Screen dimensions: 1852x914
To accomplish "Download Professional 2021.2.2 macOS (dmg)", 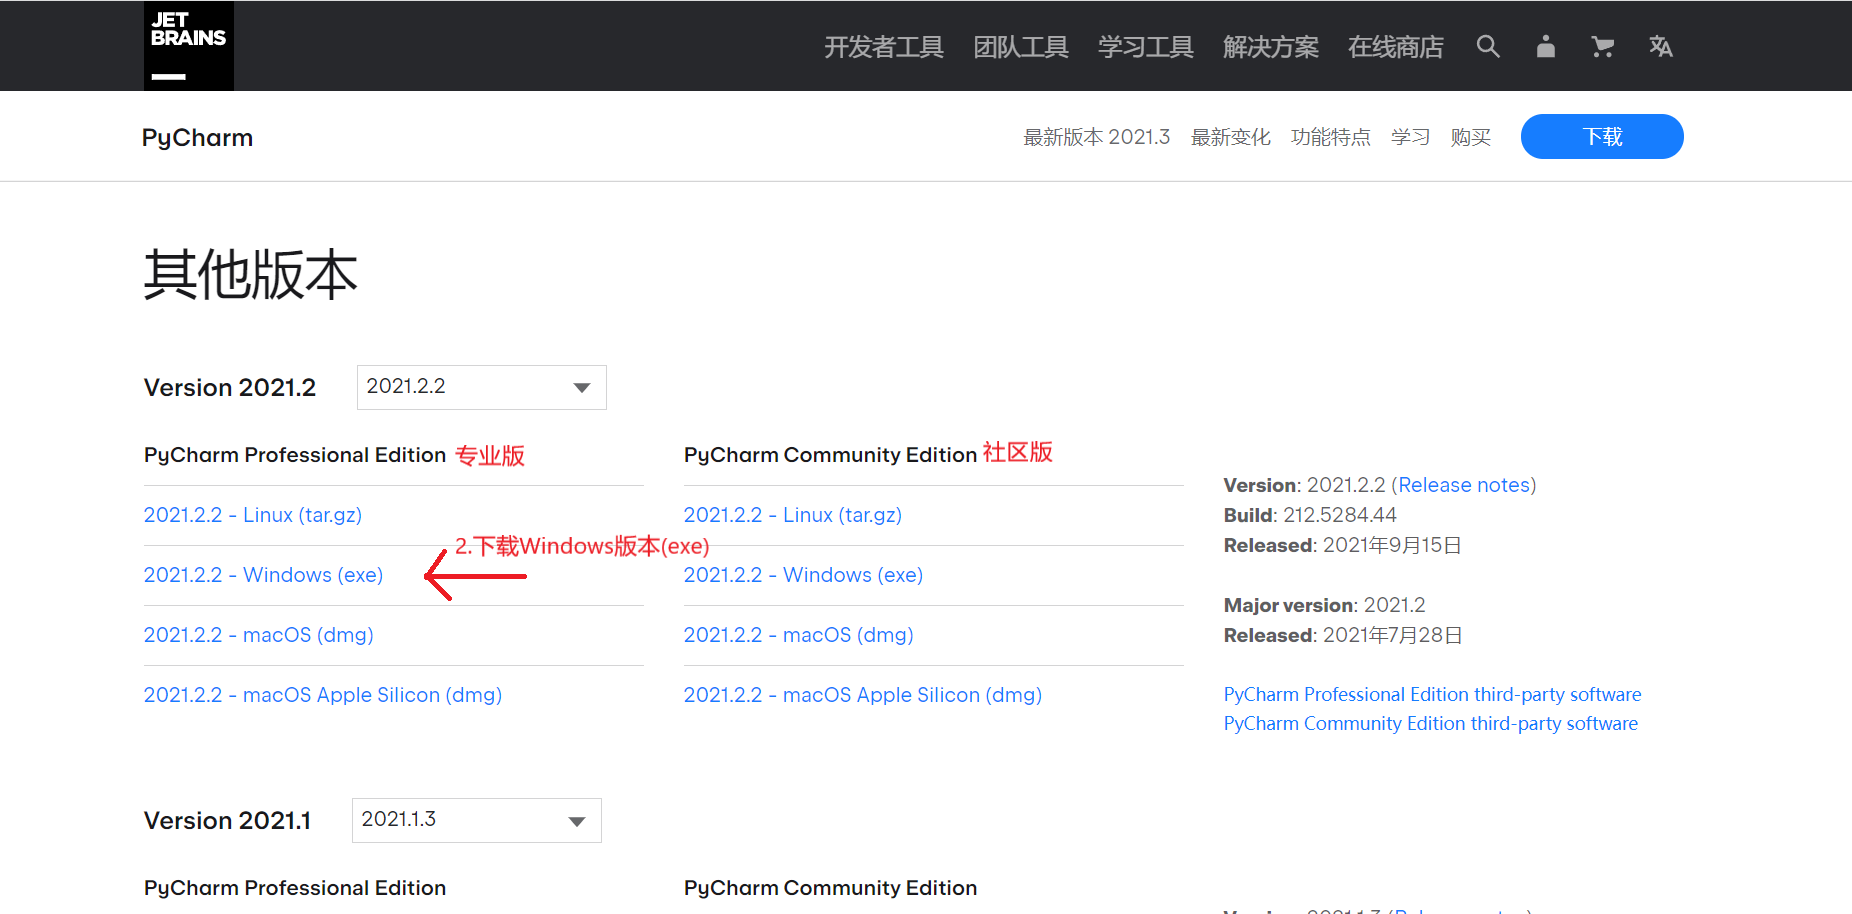I will point(259,635).
